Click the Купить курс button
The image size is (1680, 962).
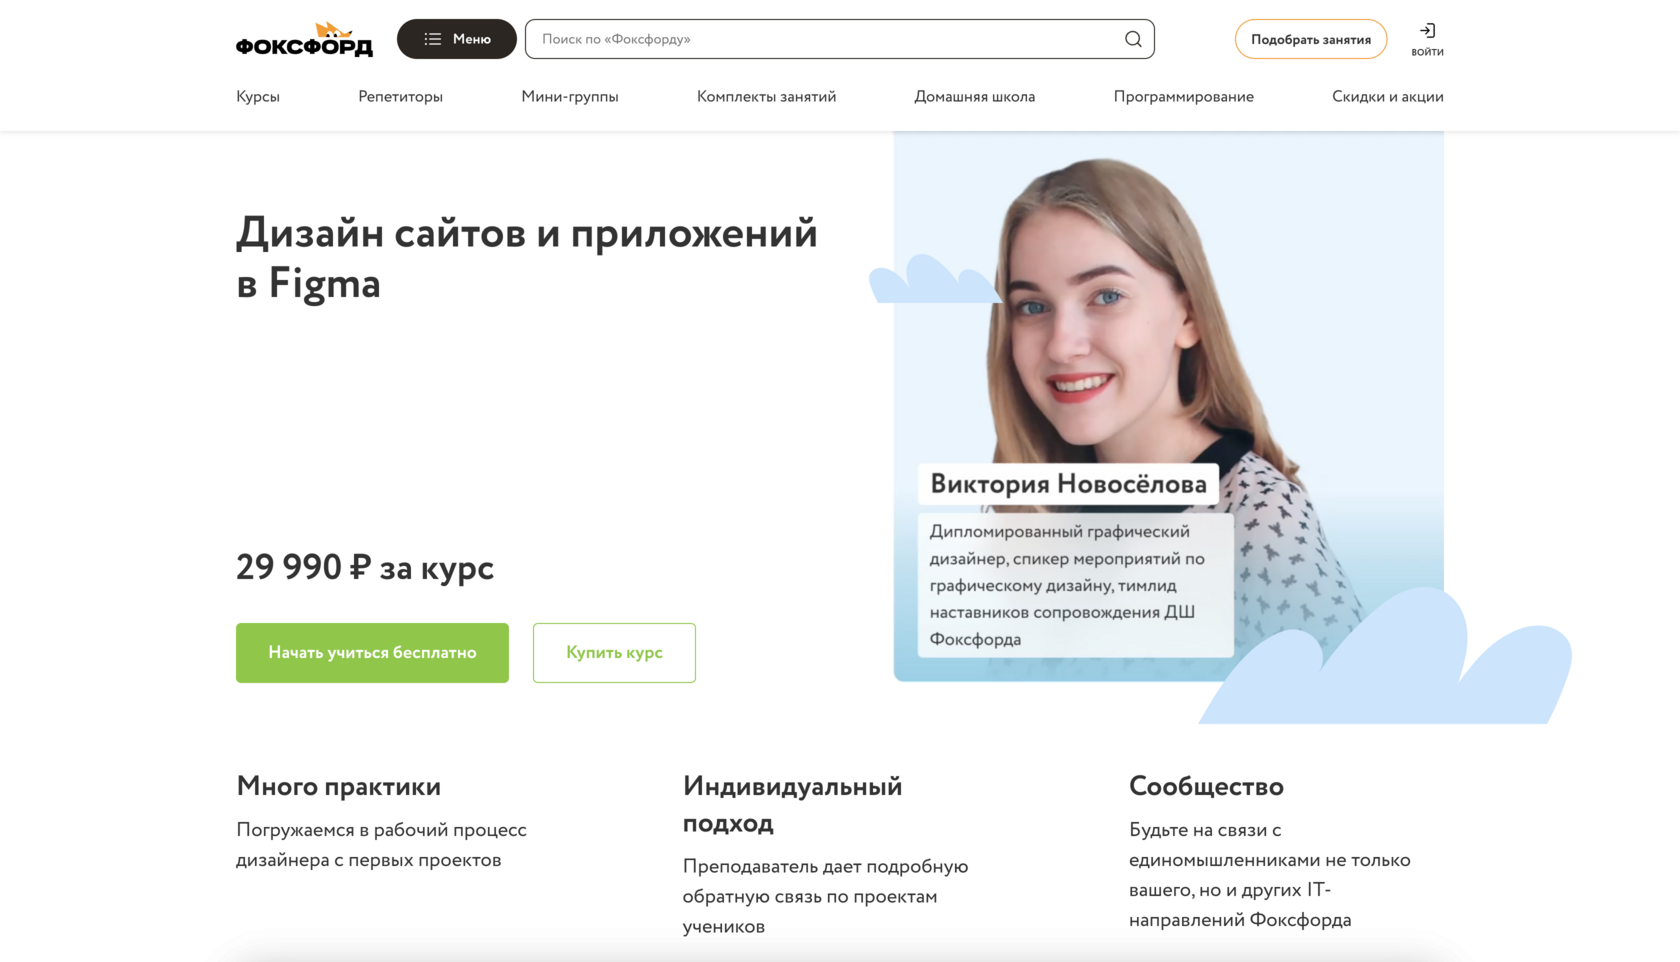(614, 653)
